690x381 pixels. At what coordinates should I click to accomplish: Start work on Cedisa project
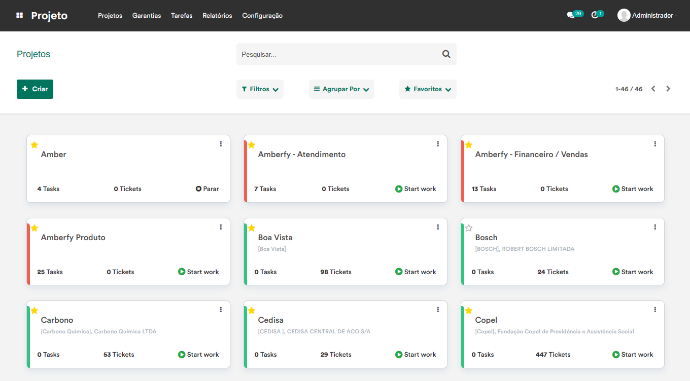[415, 355]
